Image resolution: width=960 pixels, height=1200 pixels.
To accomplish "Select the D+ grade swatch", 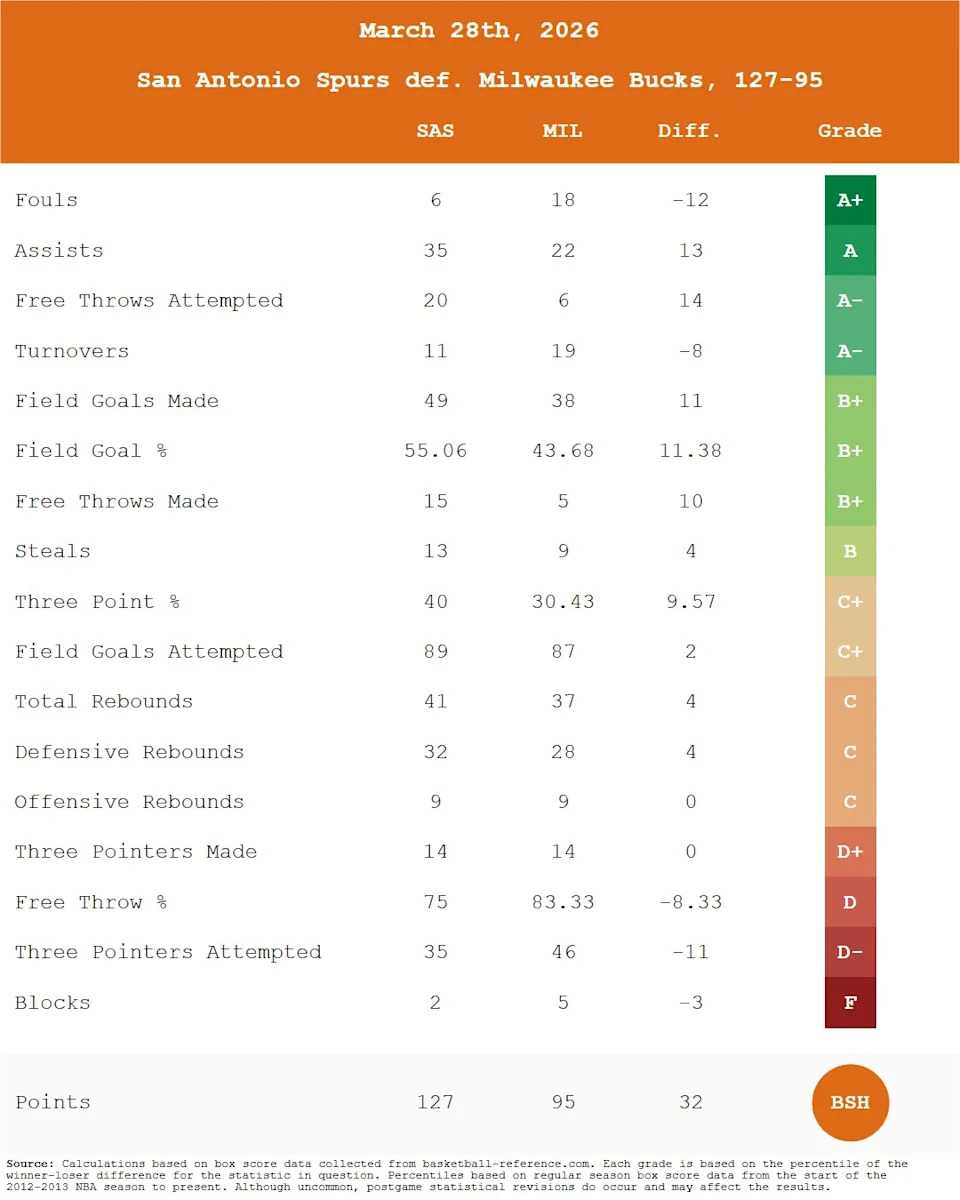I will pos(850,852).
